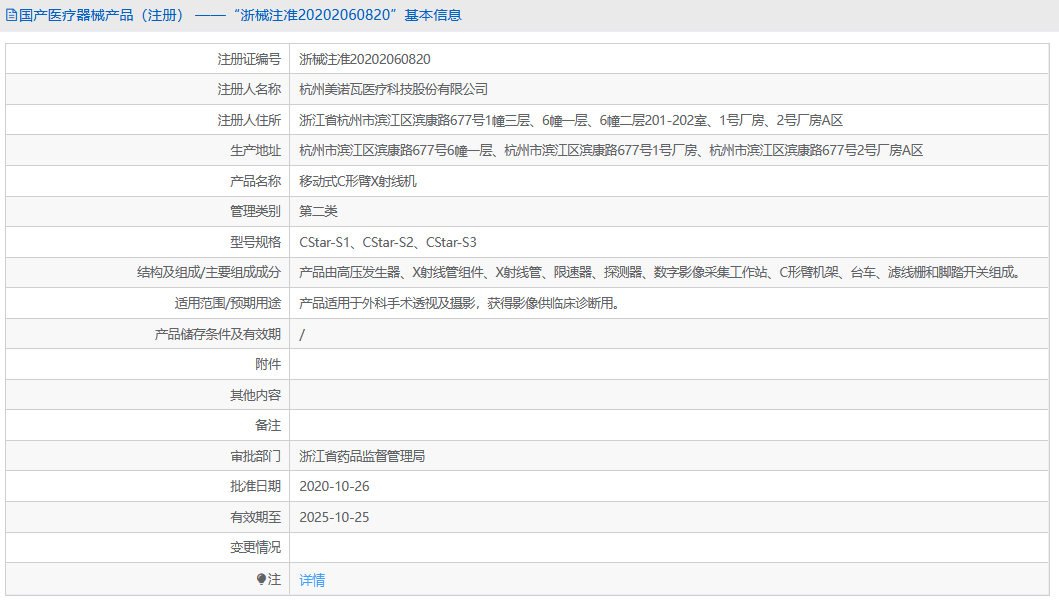This screenshot has height=603, width=1059.
Task: Click the lightbulb icon next to 备注 row
Action: pyautogui.click(x=262, y=580)
